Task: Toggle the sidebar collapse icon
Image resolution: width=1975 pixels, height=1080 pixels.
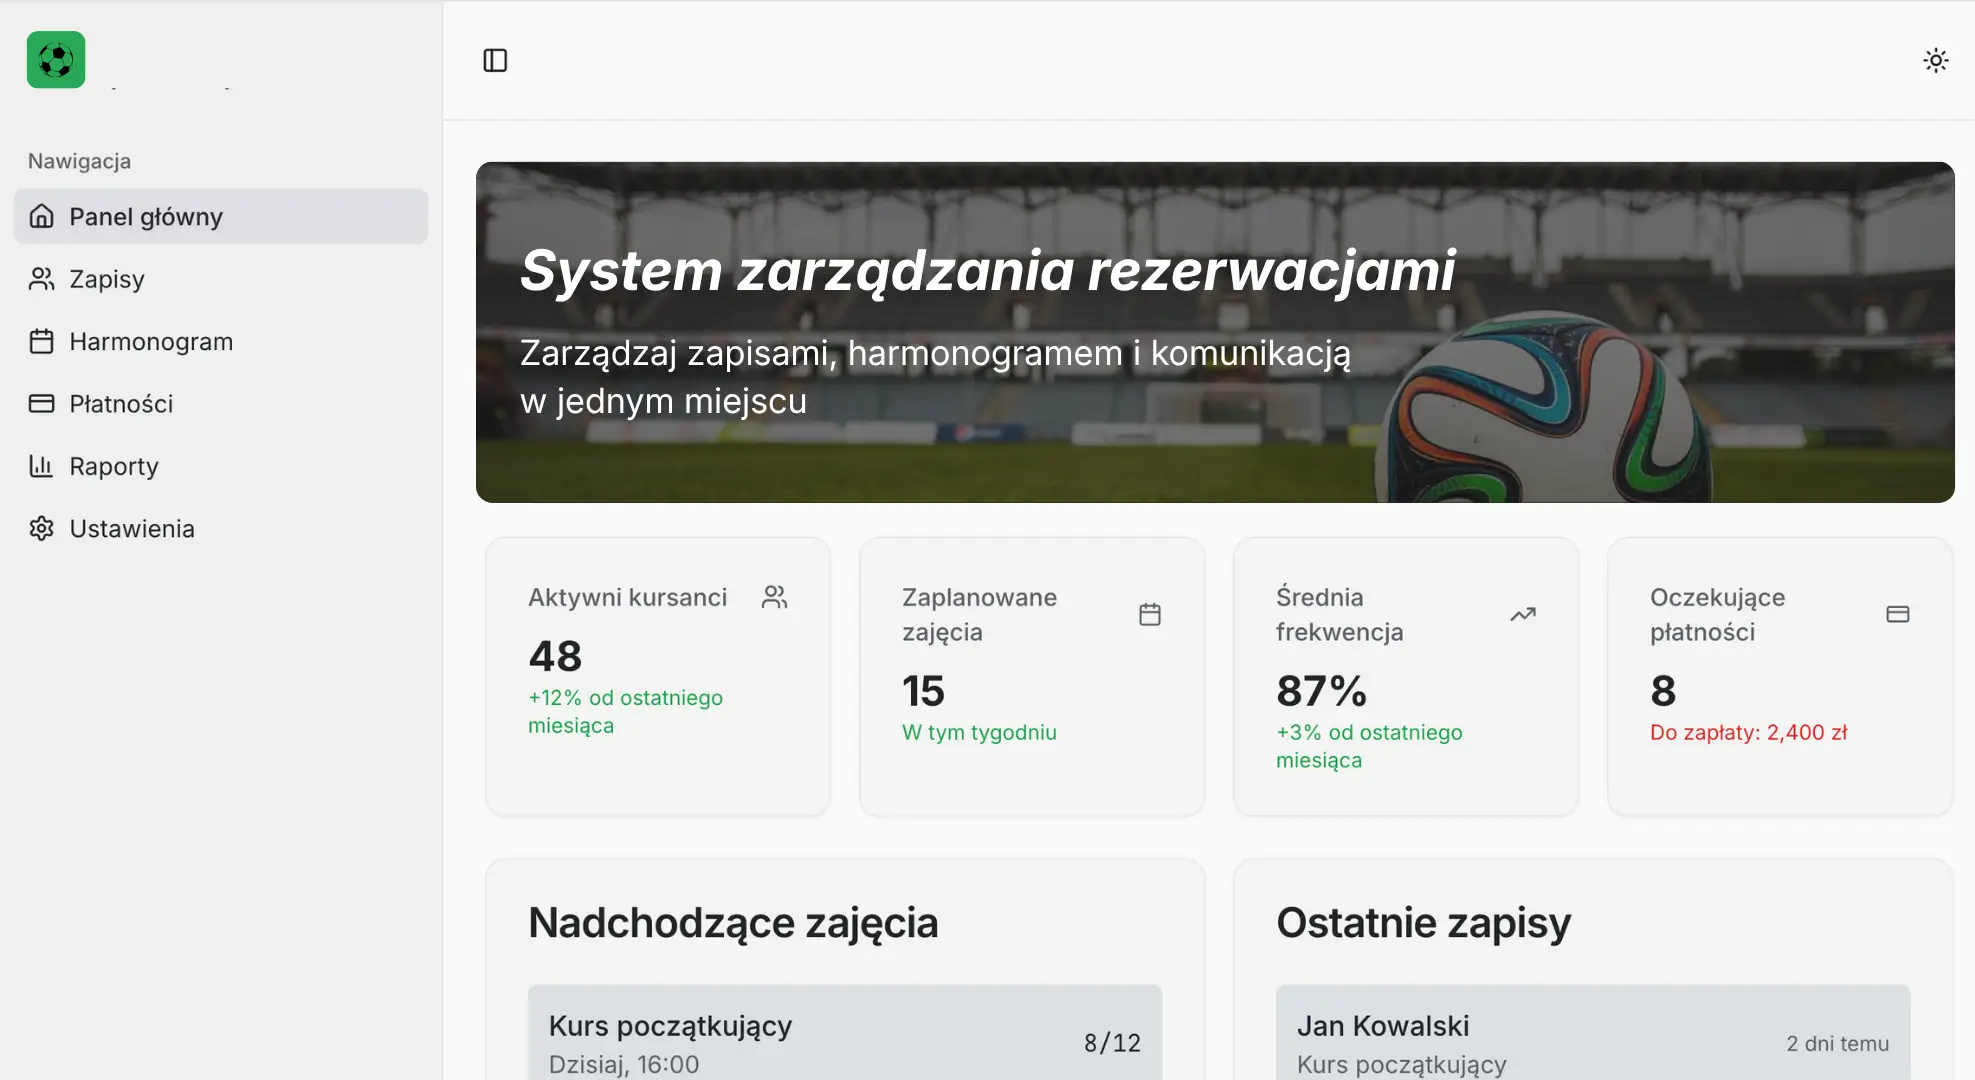Action: (496, 60)
